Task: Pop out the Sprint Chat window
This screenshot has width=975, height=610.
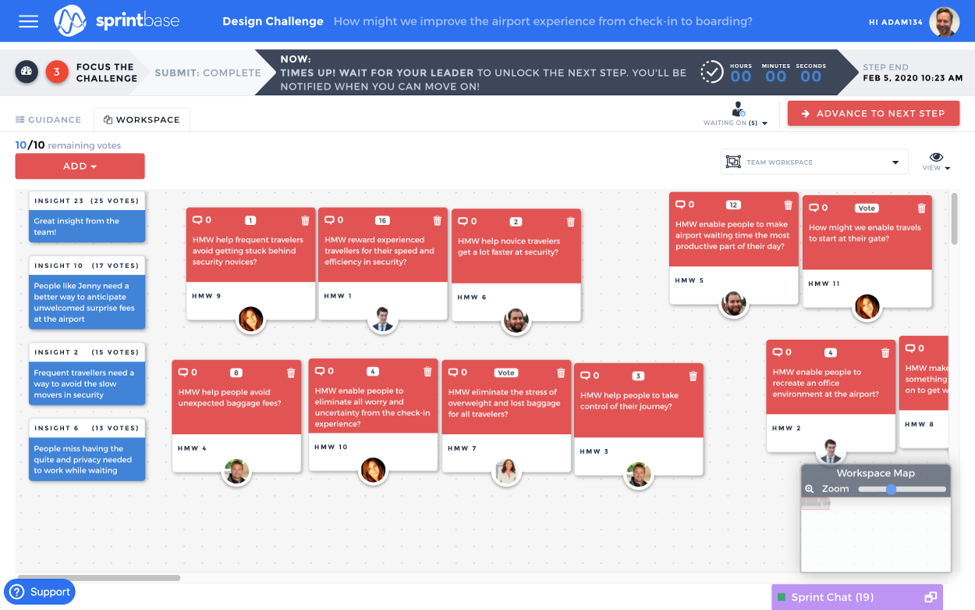Action: coord(930,597)
